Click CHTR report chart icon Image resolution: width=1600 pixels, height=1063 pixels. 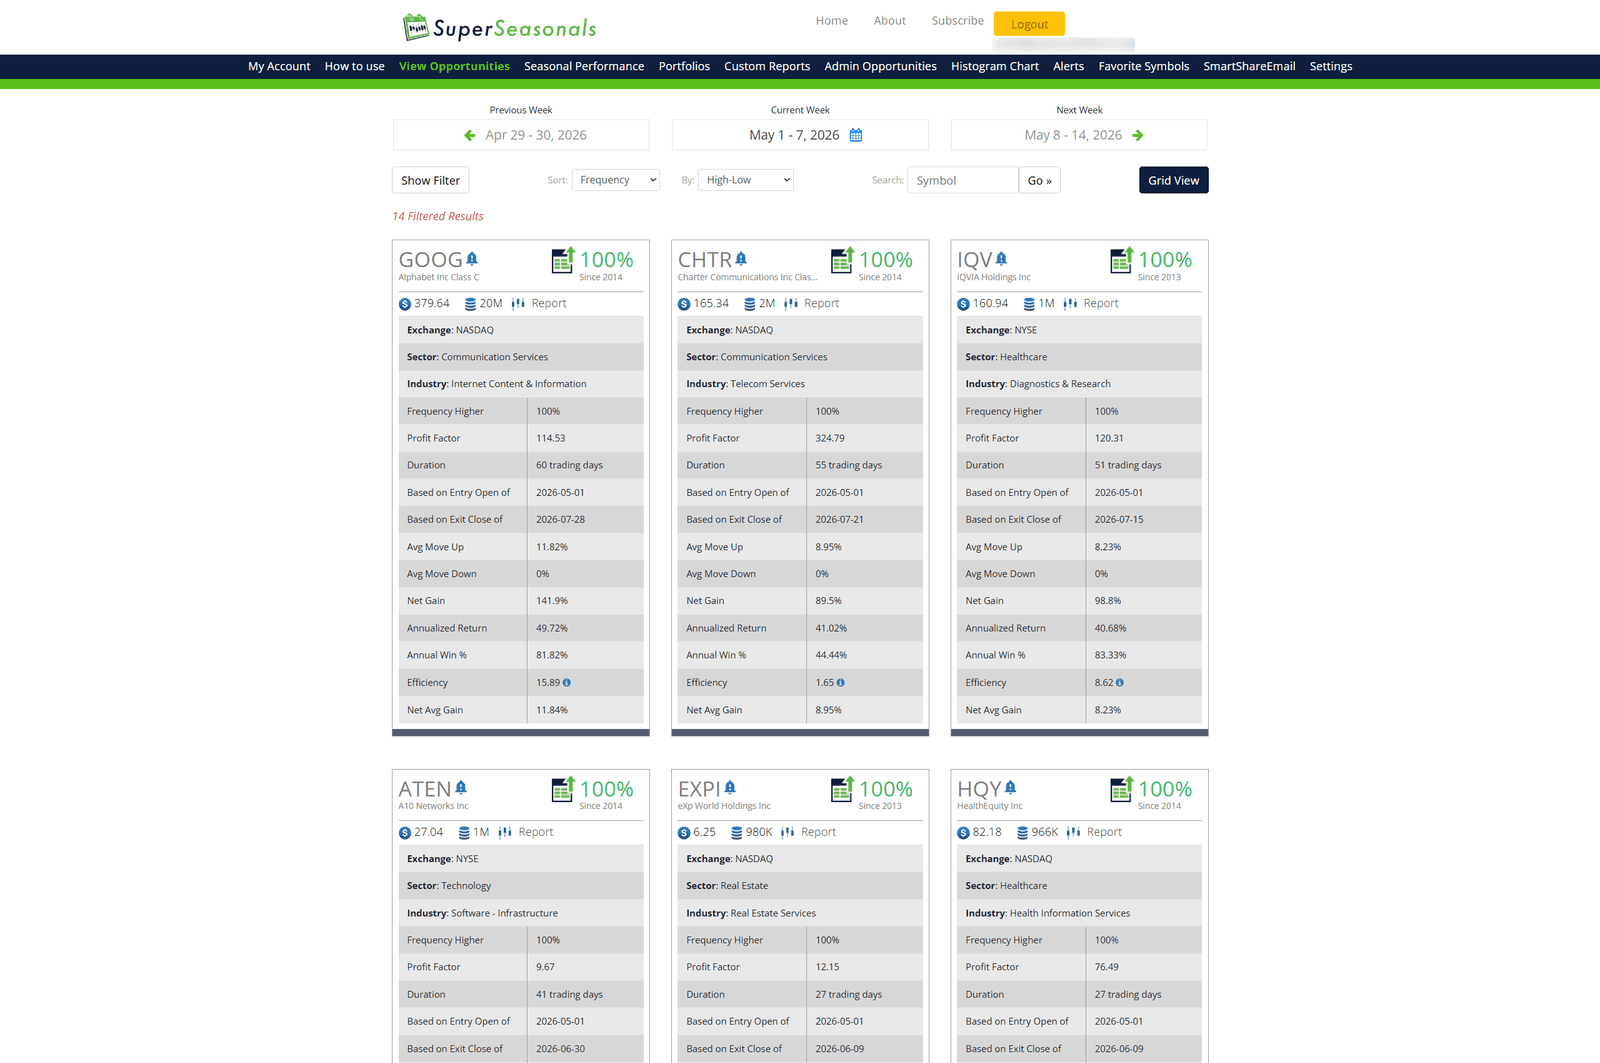coord(791,304)
